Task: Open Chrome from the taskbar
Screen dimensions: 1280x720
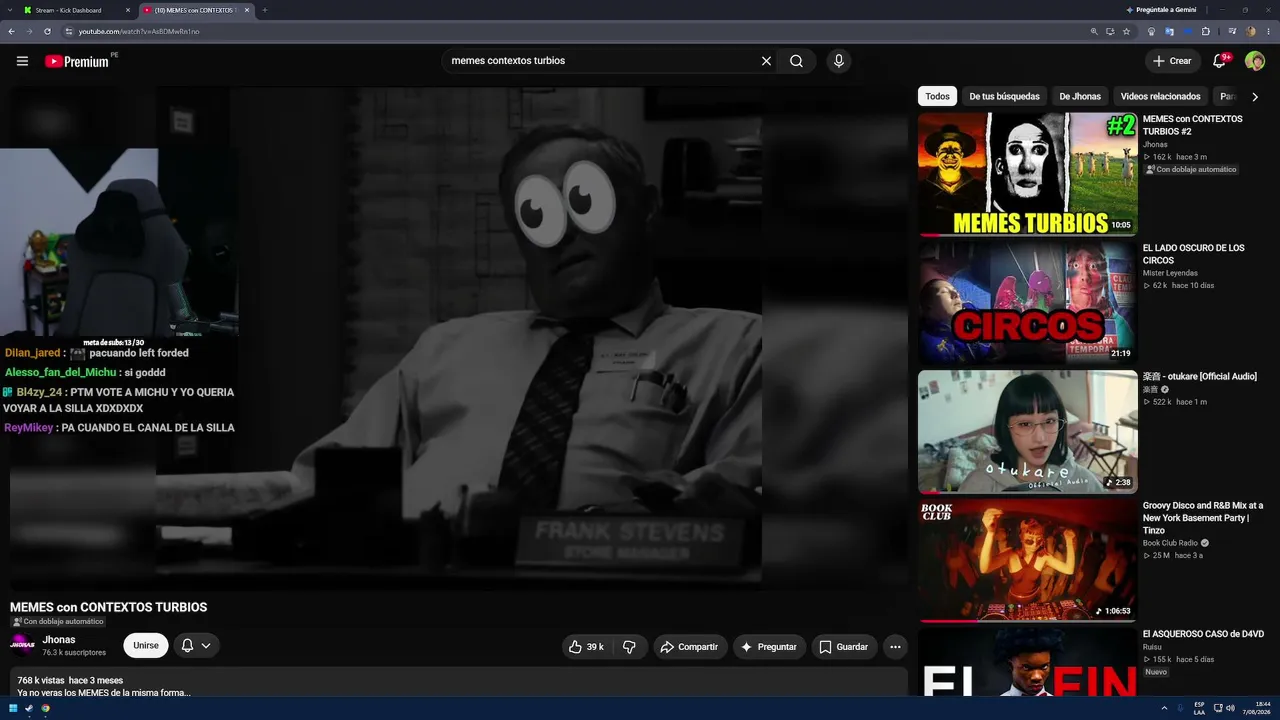Action: [45, 708]
